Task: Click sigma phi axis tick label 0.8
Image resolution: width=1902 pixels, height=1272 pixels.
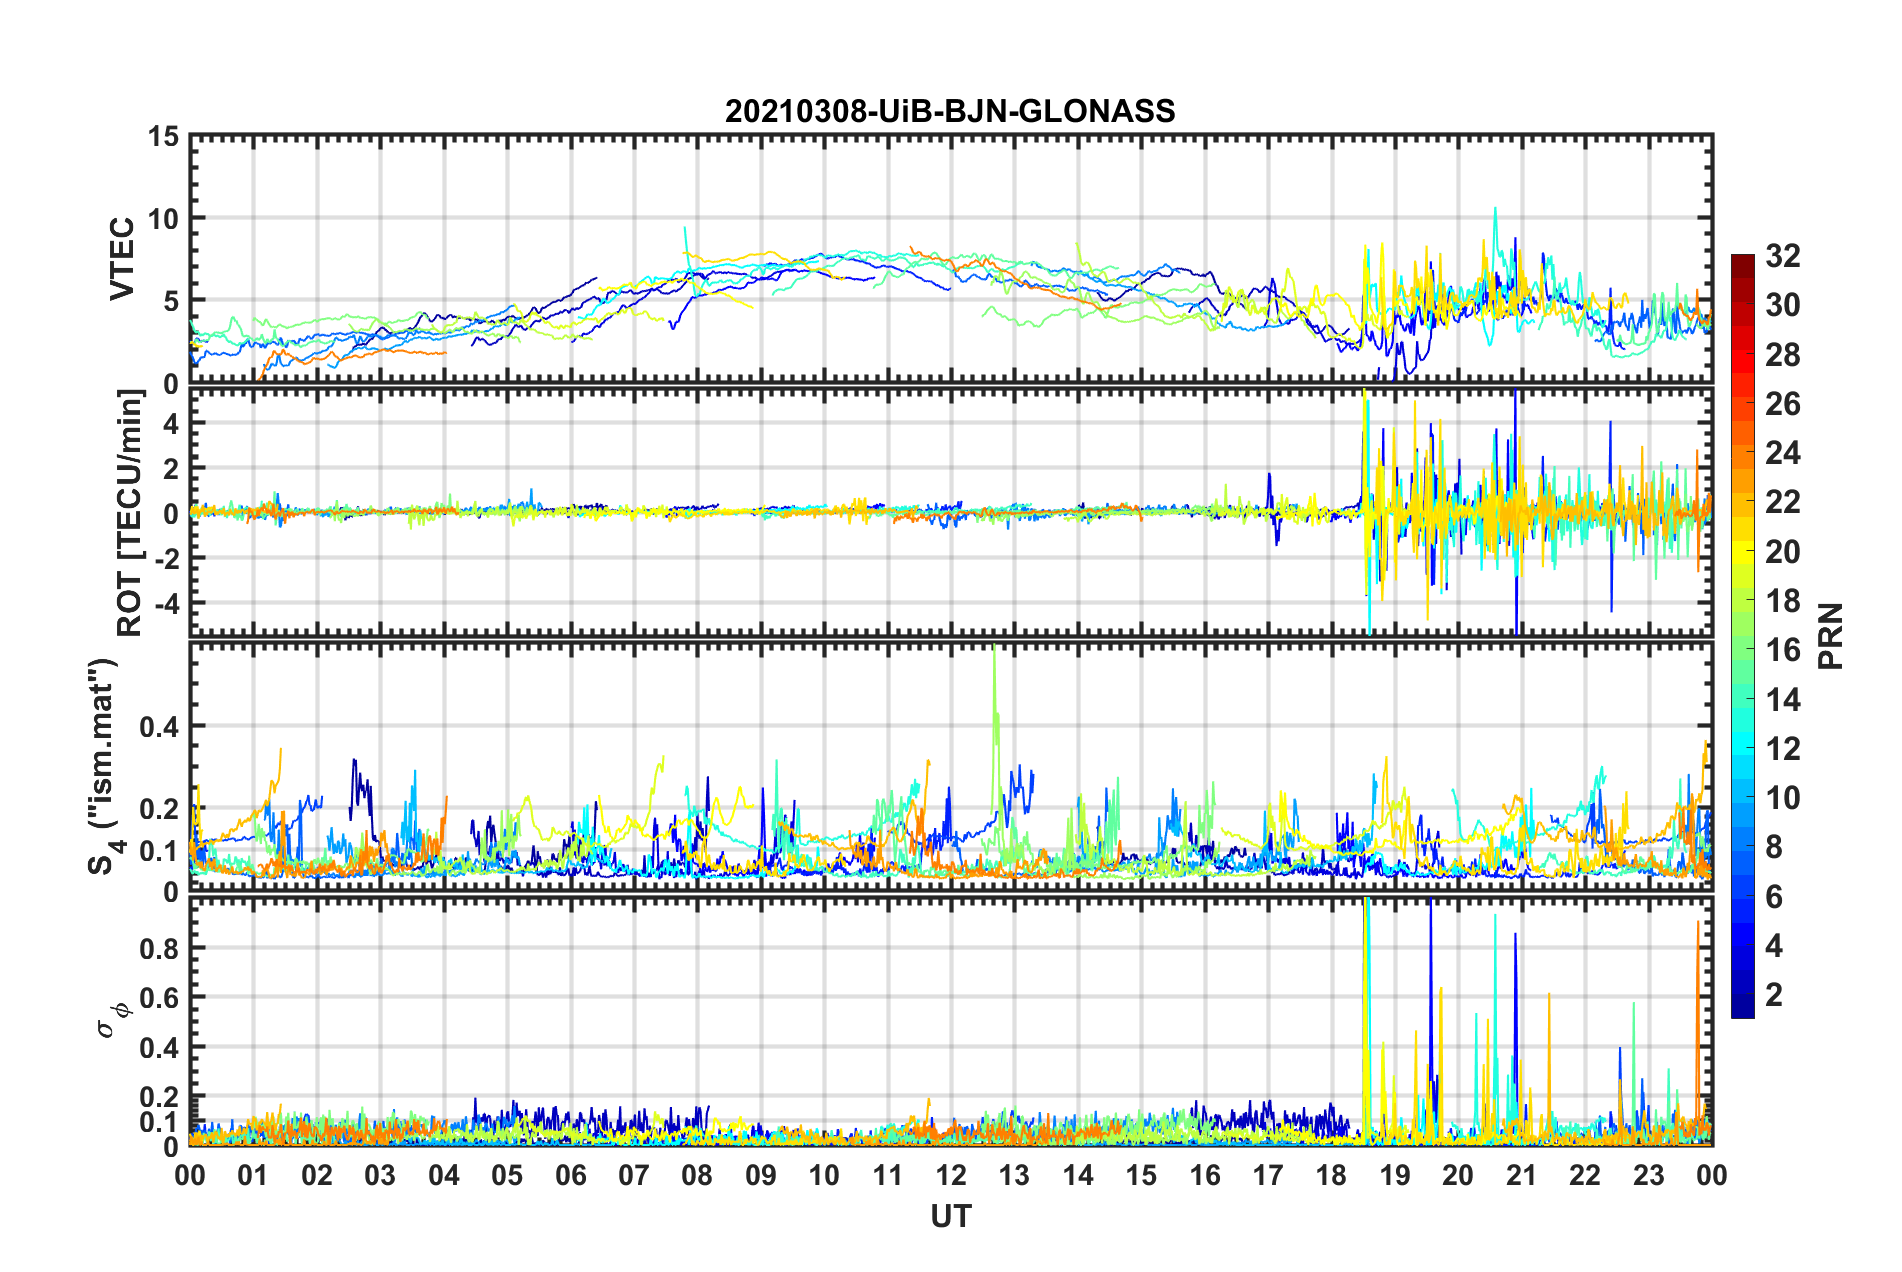Action: (160, 948)
